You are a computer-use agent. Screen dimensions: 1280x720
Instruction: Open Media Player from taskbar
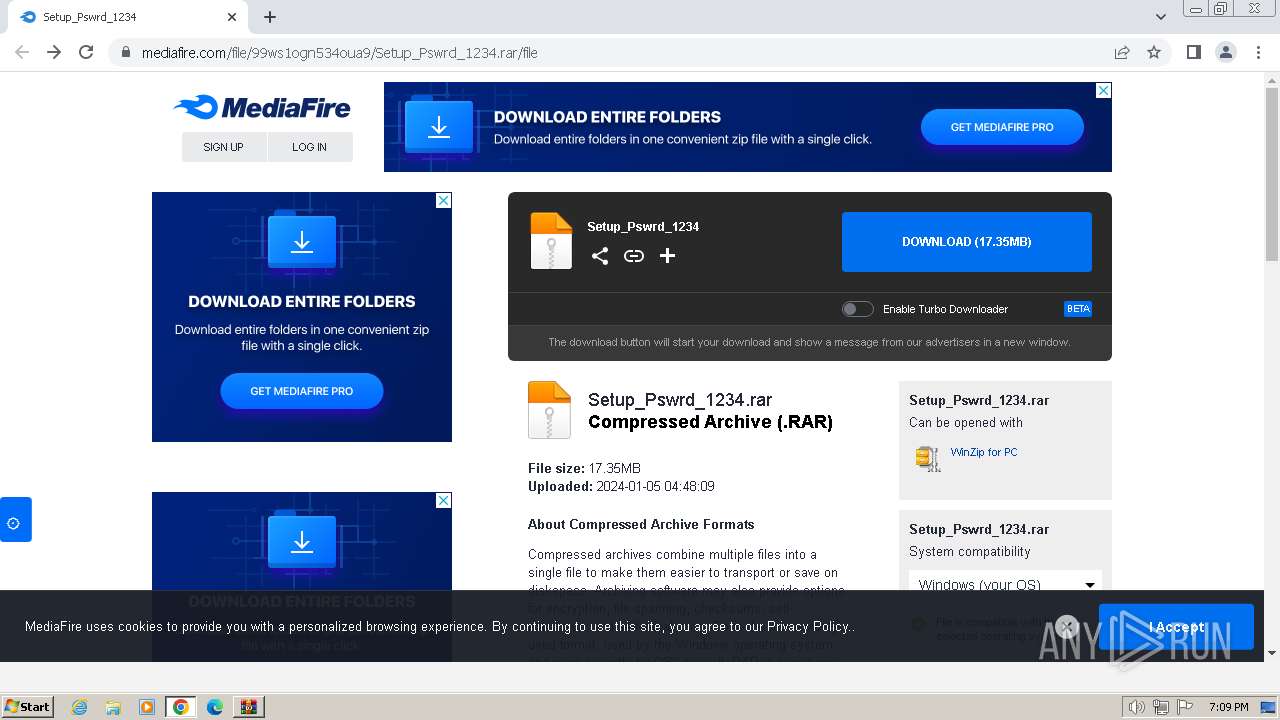click(147, 707)
